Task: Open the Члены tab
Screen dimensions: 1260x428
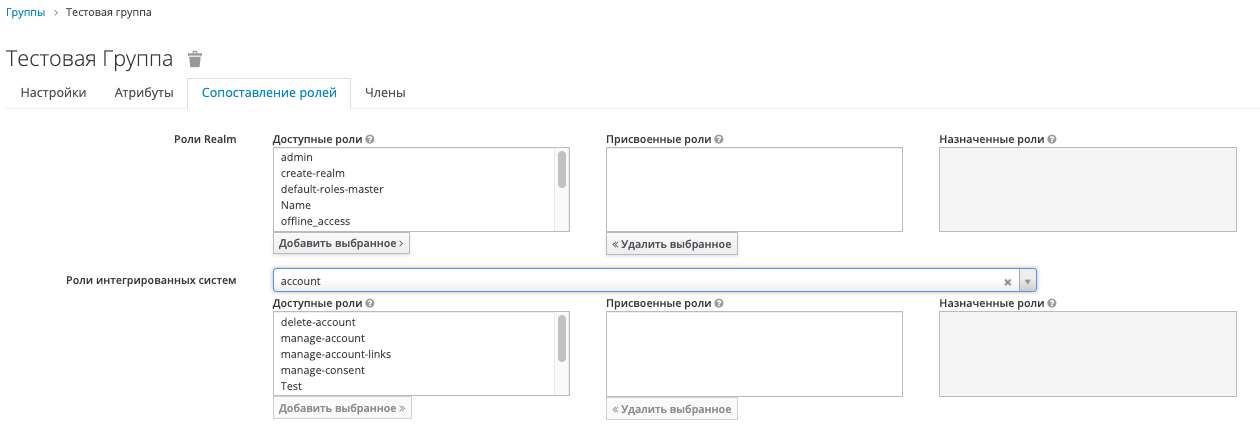Action: click(x=385, y=93)
